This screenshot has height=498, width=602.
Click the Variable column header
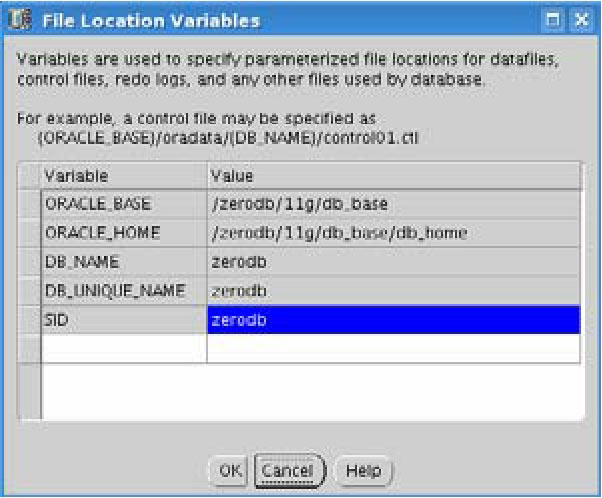click(124, 176)
